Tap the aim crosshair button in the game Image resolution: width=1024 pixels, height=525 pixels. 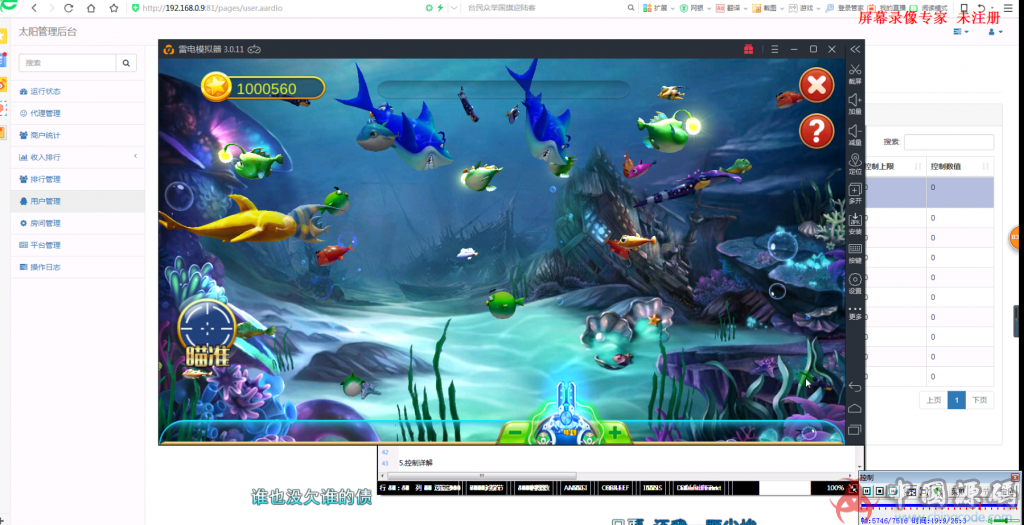[x=206, y=327]
